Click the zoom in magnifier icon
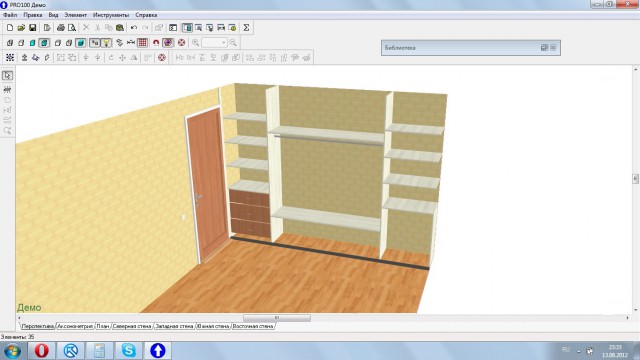640x360 pixels. pos(196,42)
